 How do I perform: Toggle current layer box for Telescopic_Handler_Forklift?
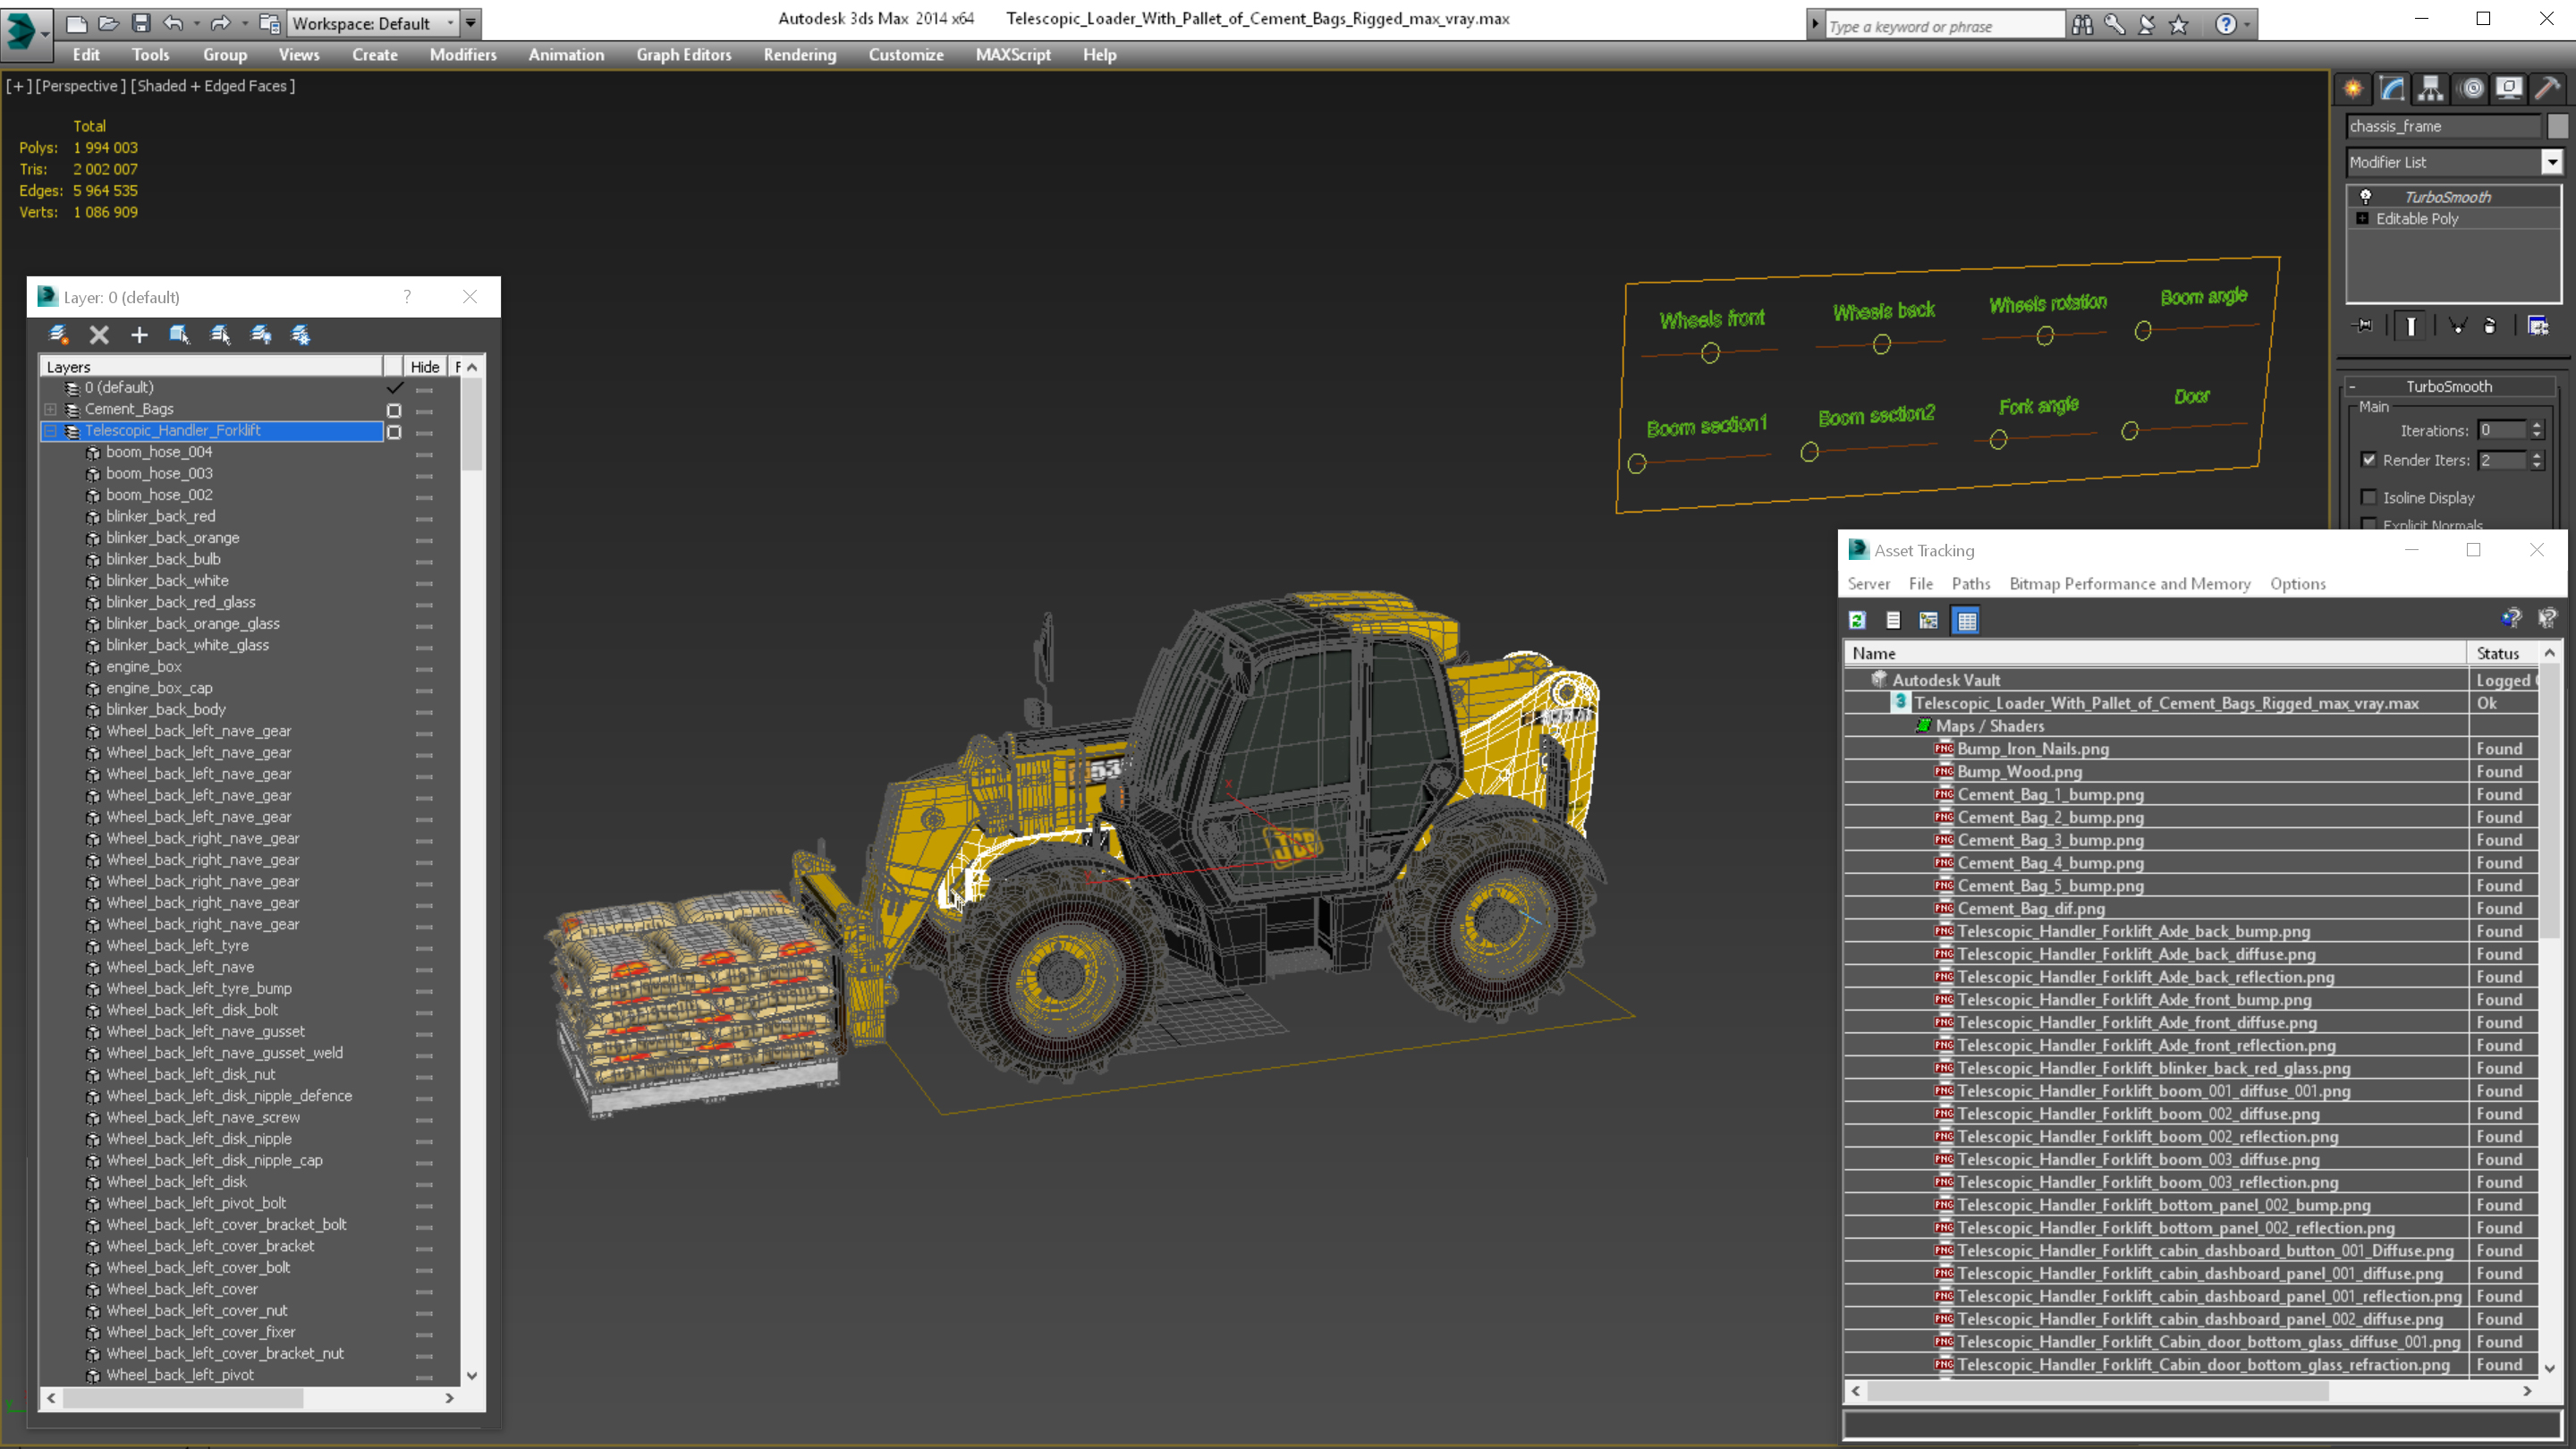click(x=394, y=432)
